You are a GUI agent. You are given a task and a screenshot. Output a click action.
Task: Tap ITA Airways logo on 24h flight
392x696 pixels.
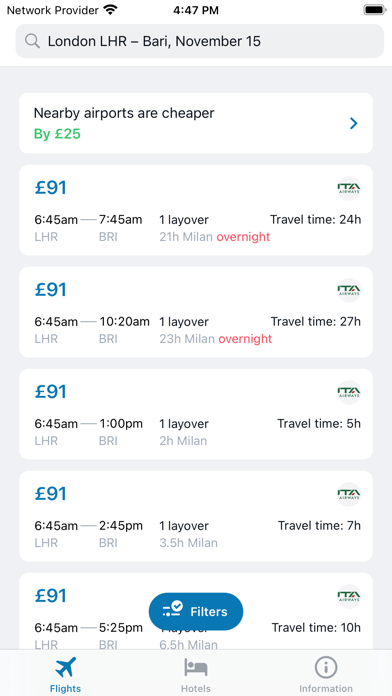[348, 188]
